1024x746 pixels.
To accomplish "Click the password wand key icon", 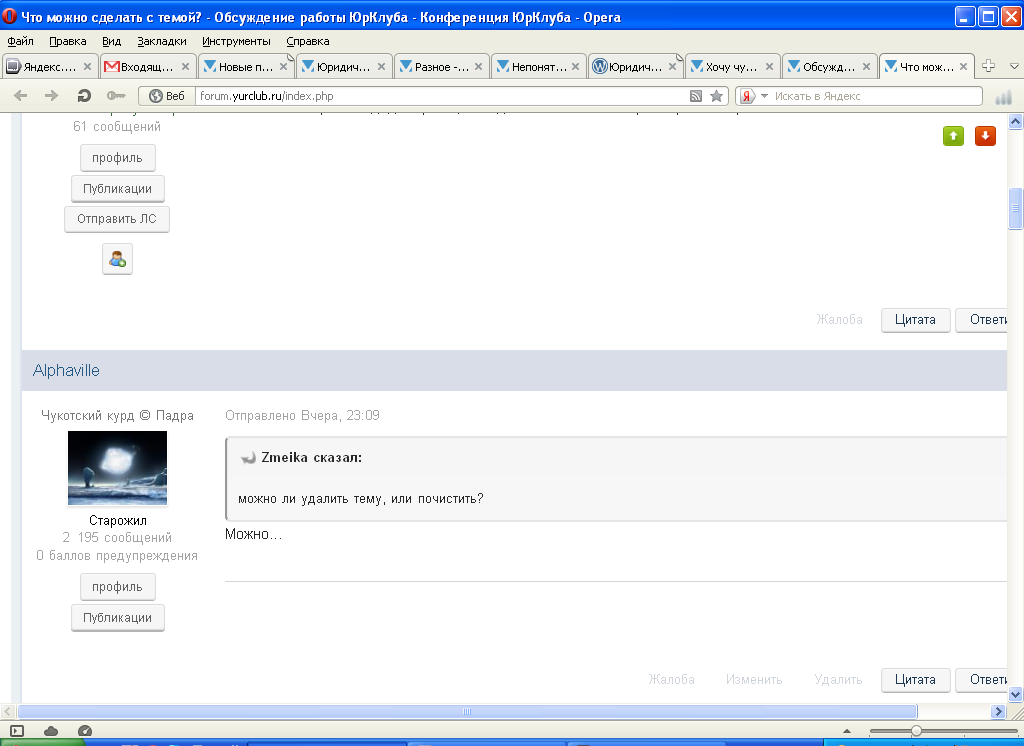I will [116, 96].
